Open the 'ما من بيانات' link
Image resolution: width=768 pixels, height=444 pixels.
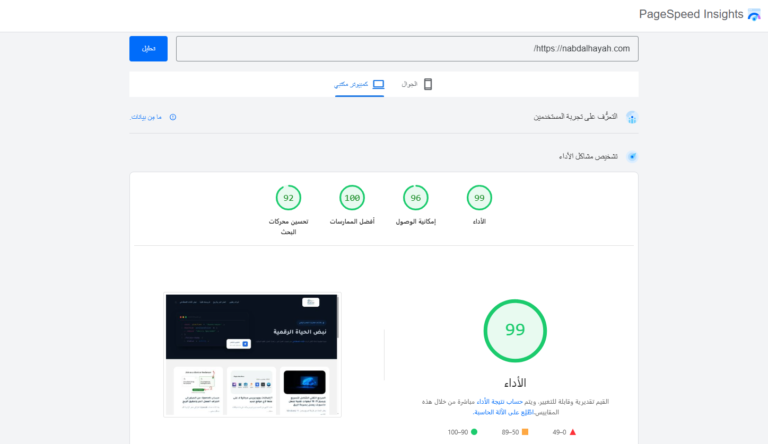(145, 117)
